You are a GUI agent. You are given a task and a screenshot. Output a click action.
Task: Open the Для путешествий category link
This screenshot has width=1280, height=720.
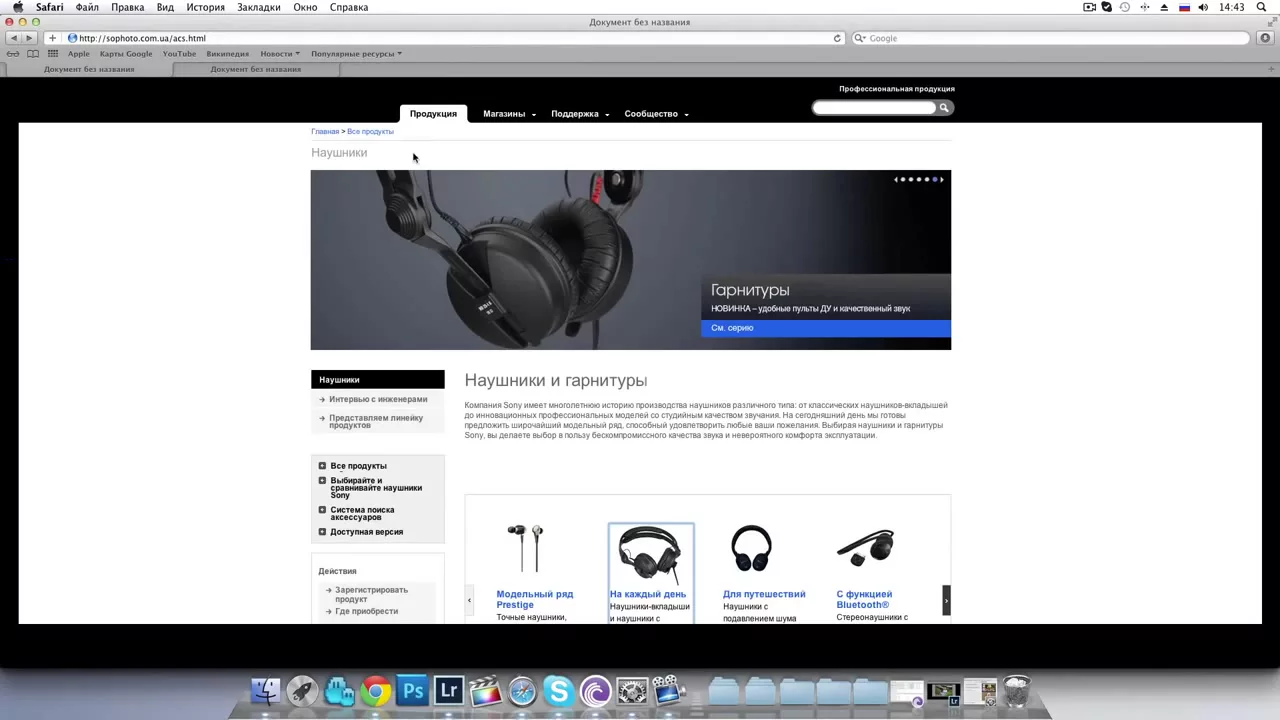[x=764, y=594]
